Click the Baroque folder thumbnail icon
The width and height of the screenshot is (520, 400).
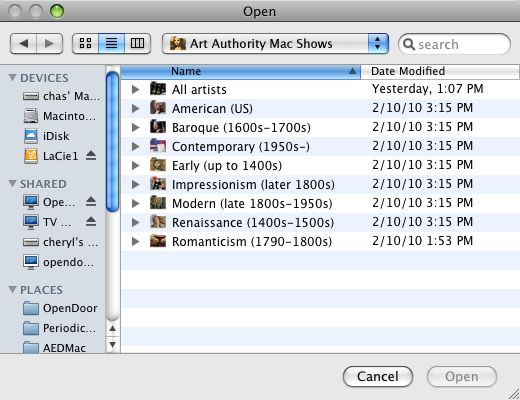pos(158,127)
